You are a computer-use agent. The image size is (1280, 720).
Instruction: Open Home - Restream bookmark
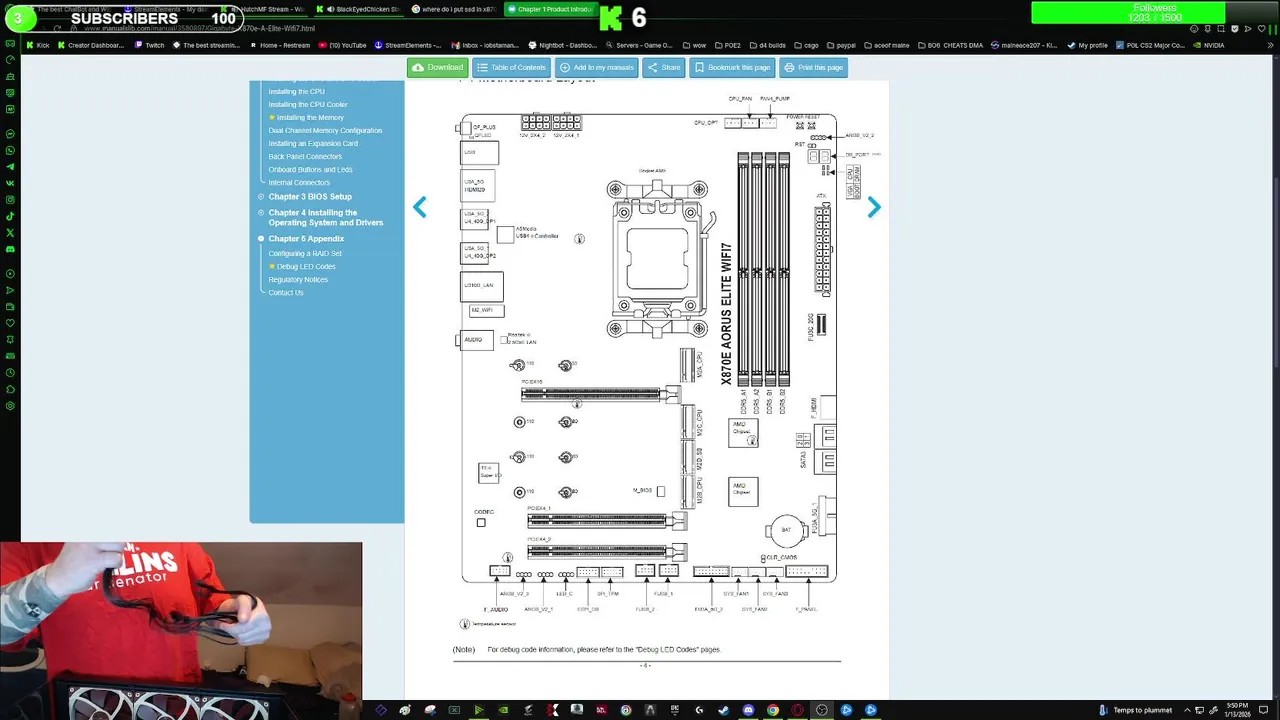pyautogui.click(x=280, y=45)
